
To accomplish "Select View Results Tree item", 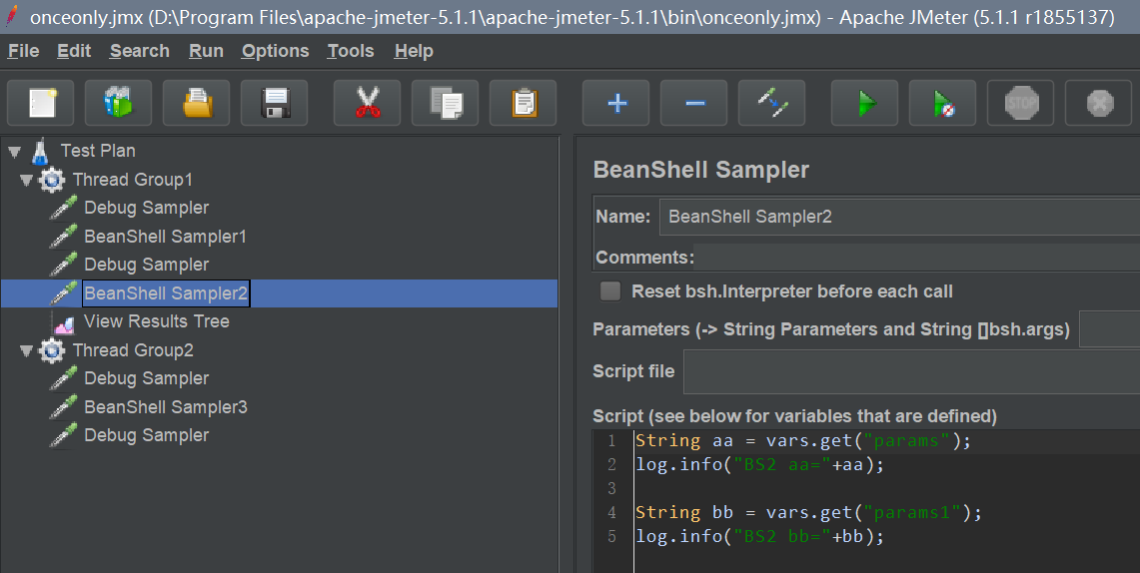I will [156, 321].
